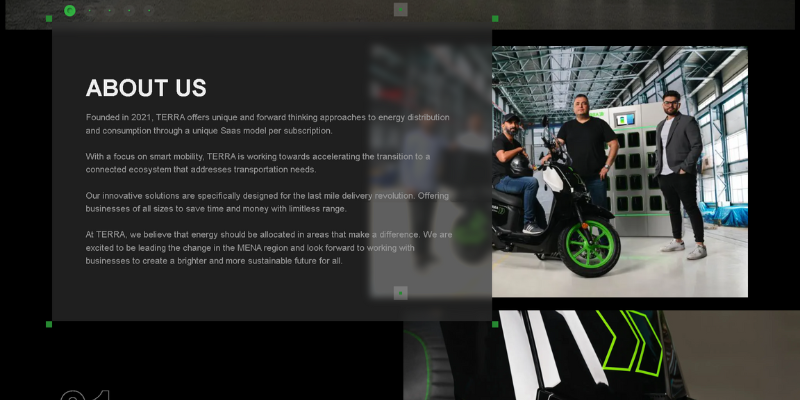Jump to the third slide indicator dot
Image resolution: width=800 pixels, height=400 pixels.
(x=109, y=10)
